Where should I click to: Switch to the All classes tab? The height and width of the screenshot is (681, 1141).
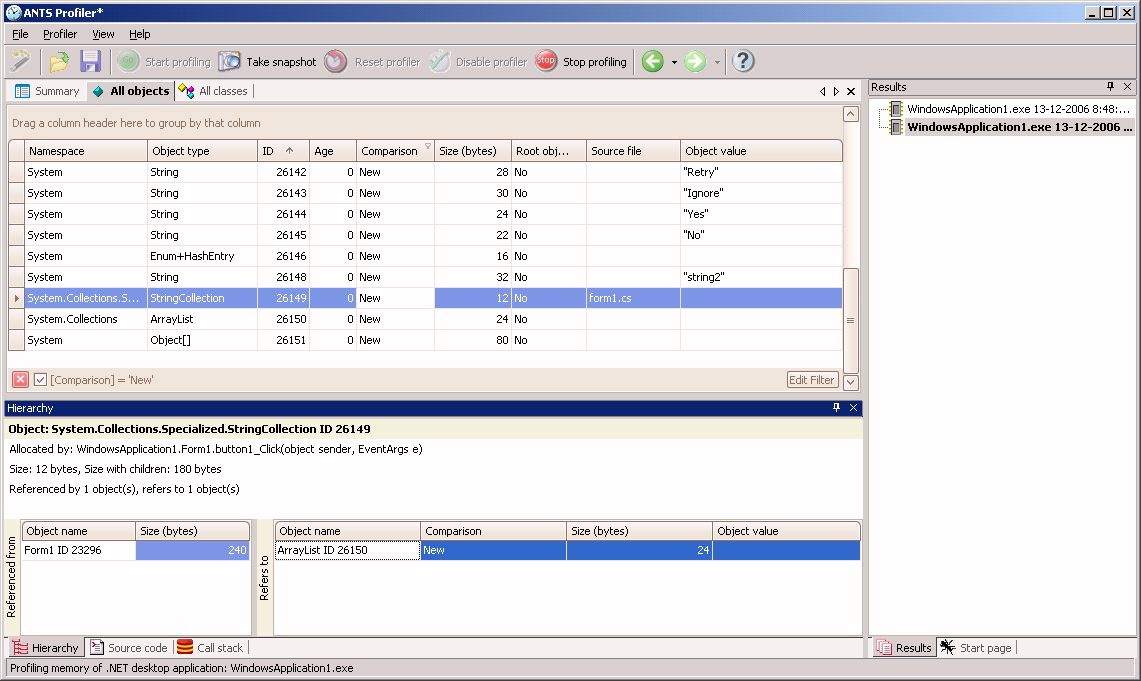click(x=213, y=91)
